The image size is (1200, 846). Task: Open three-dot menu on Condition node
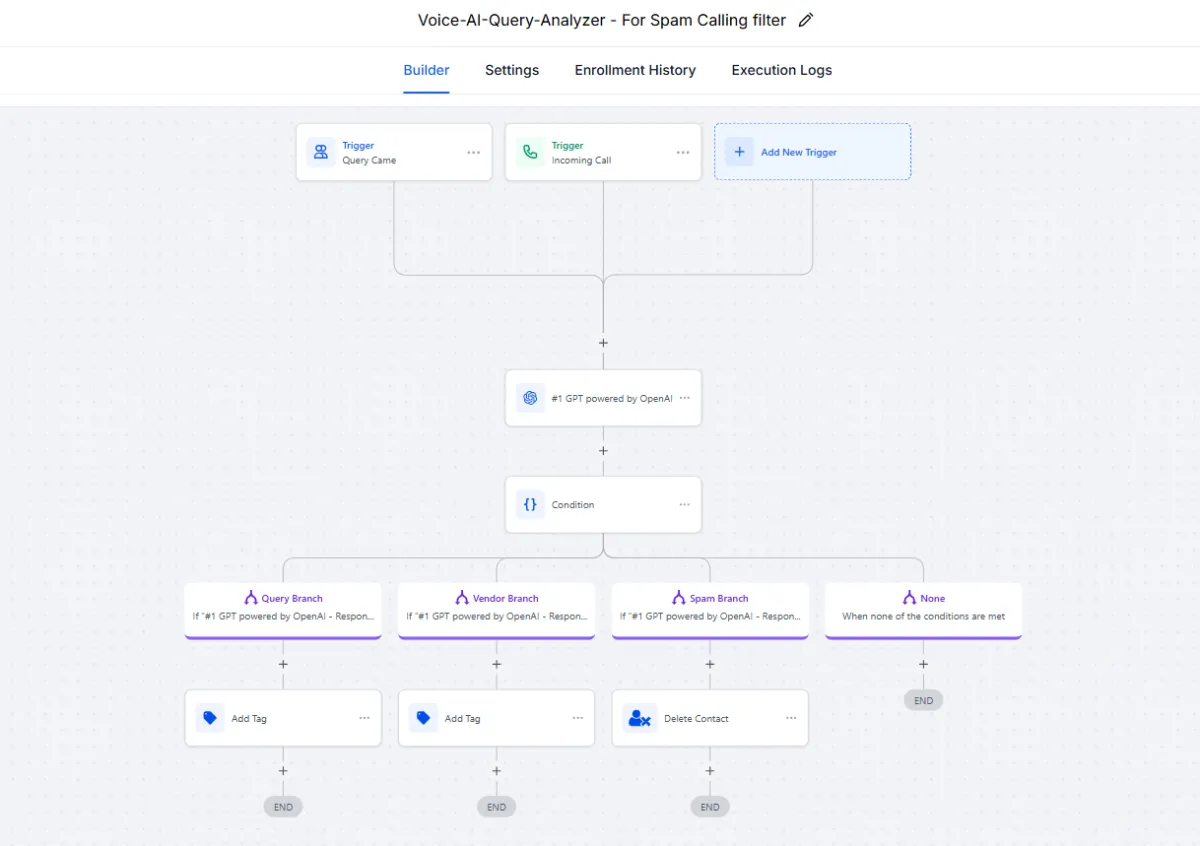(x=685, y=505)
